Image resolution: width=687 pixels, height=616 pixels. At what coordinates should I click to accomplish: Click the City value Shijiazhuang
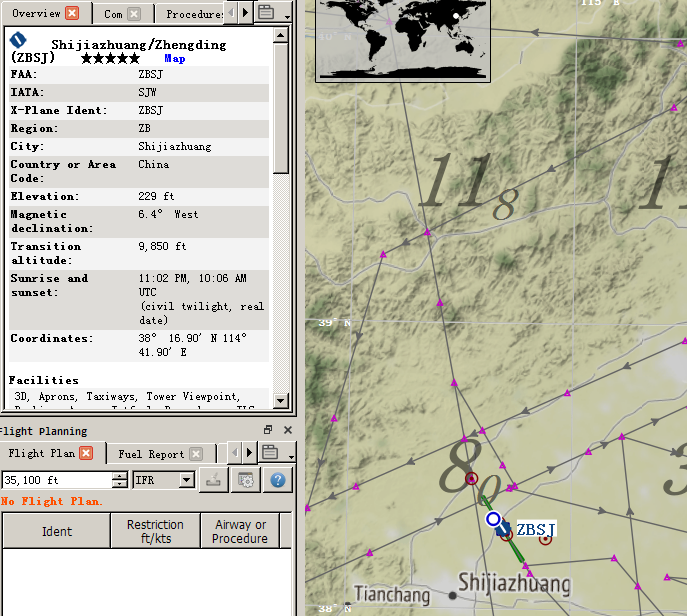[x=175, y=146]
